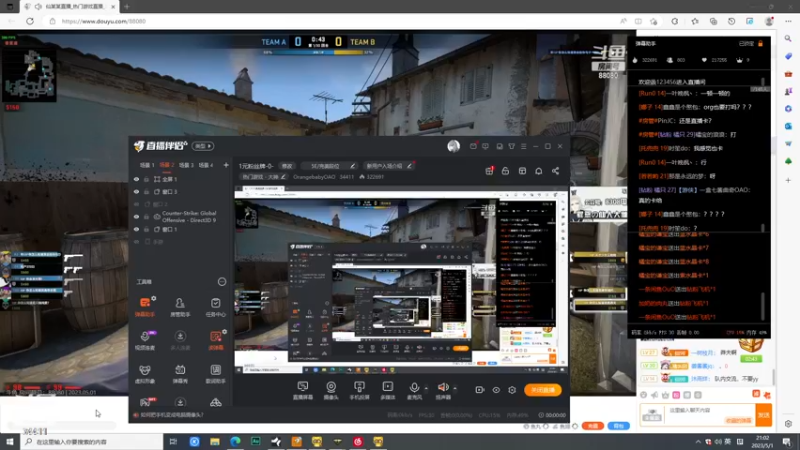Open Microsoft Edge from the taskbar
Viewport: 800px width, 450px height.
point(235,442)
